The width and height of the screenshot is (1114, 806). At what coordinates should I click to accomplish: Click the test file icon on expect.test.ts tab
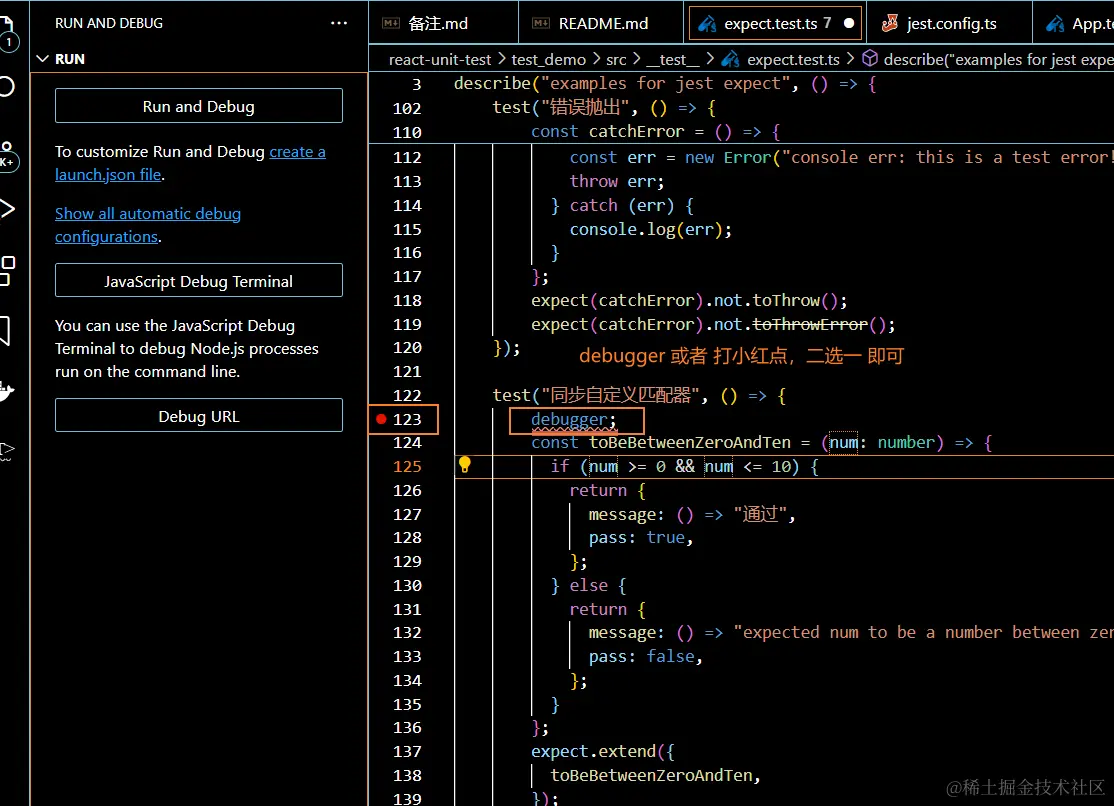(x=707, y=23)
